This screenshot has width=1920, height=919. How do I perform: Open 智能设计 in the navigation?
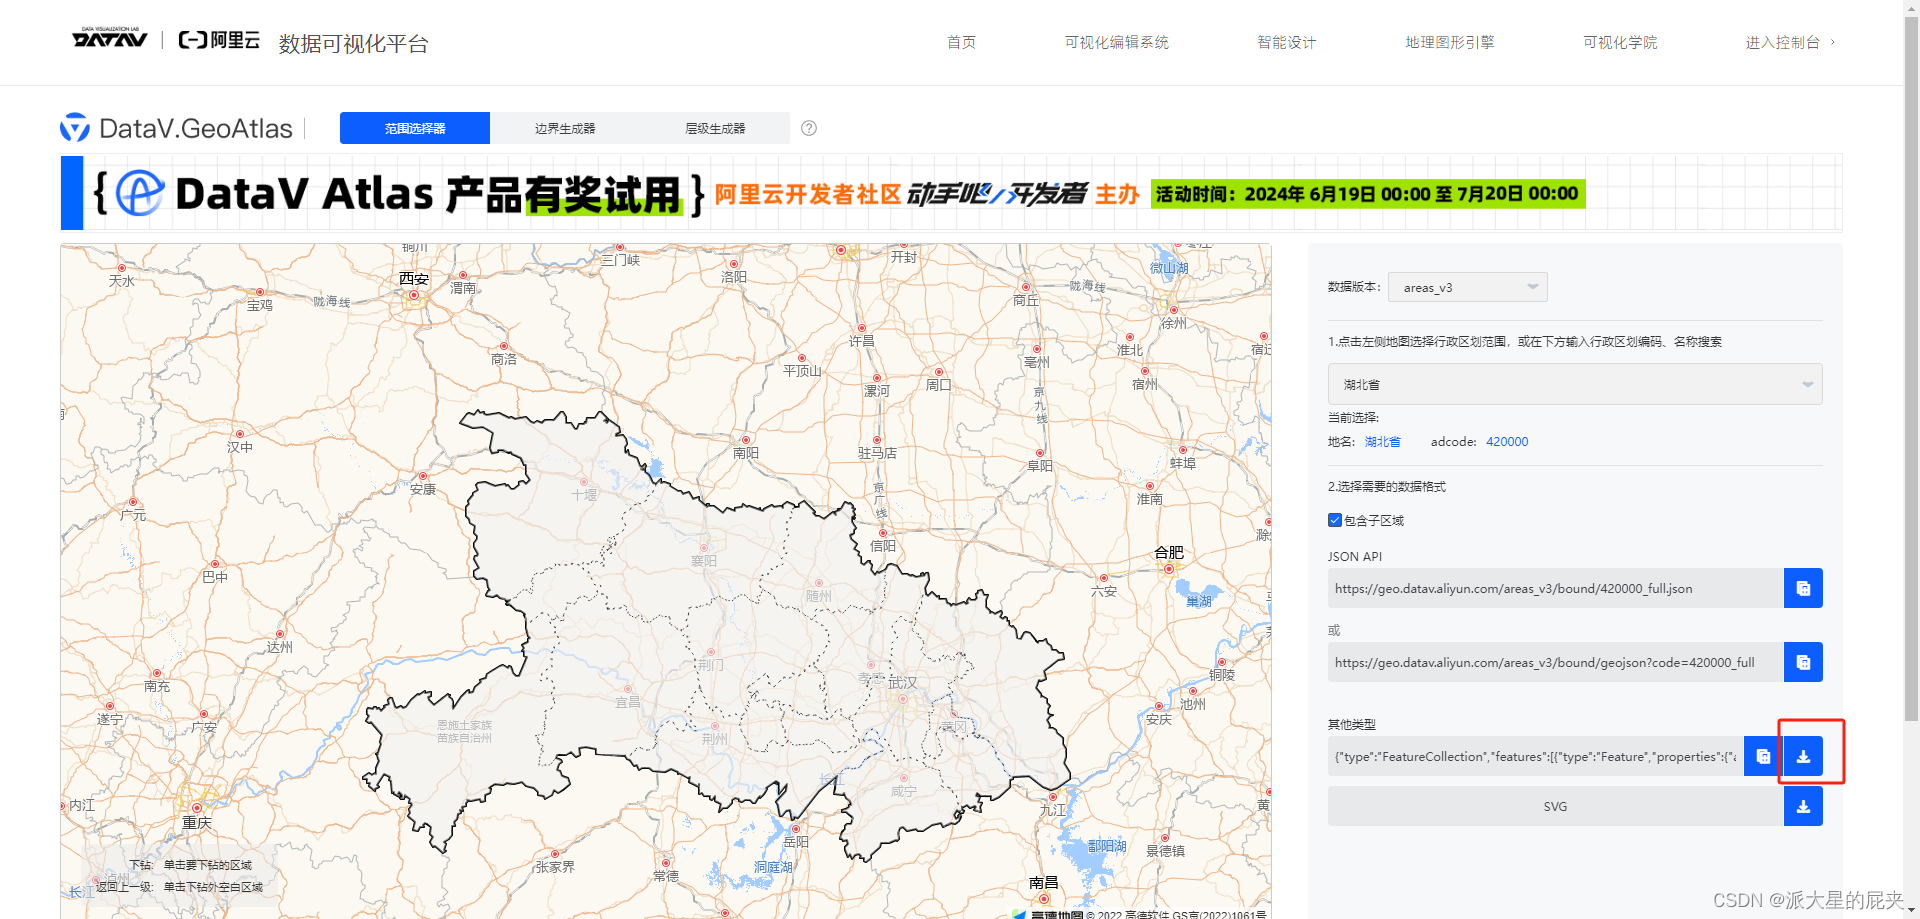[x=1287, y=42]
